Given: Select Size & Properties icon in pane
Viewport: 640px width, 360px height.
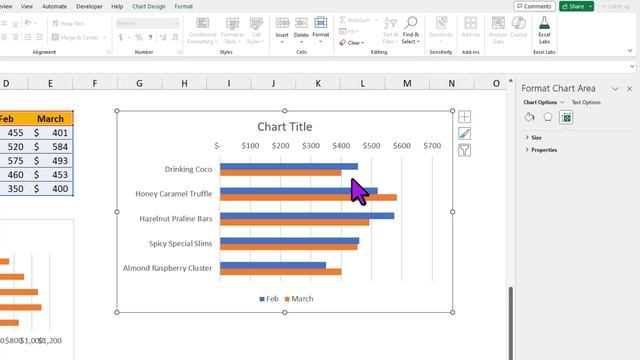Looking at the screenshot, I should (566, 118).
